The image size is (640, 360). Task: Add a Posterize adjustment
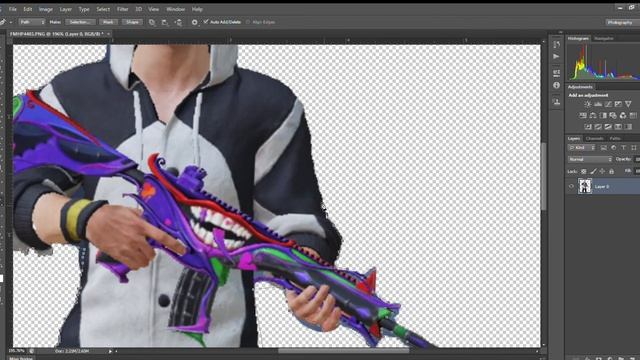point(598,127)
